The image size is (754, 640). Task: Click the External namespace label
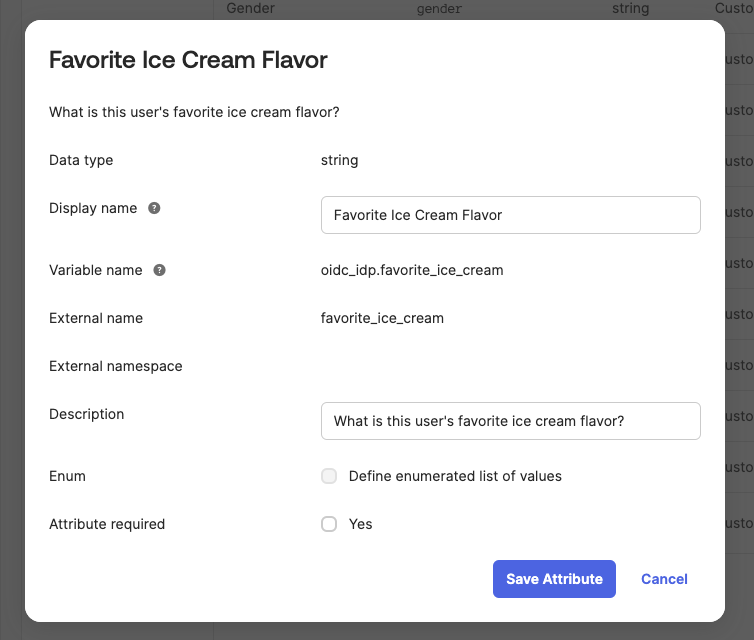[116, 366]
